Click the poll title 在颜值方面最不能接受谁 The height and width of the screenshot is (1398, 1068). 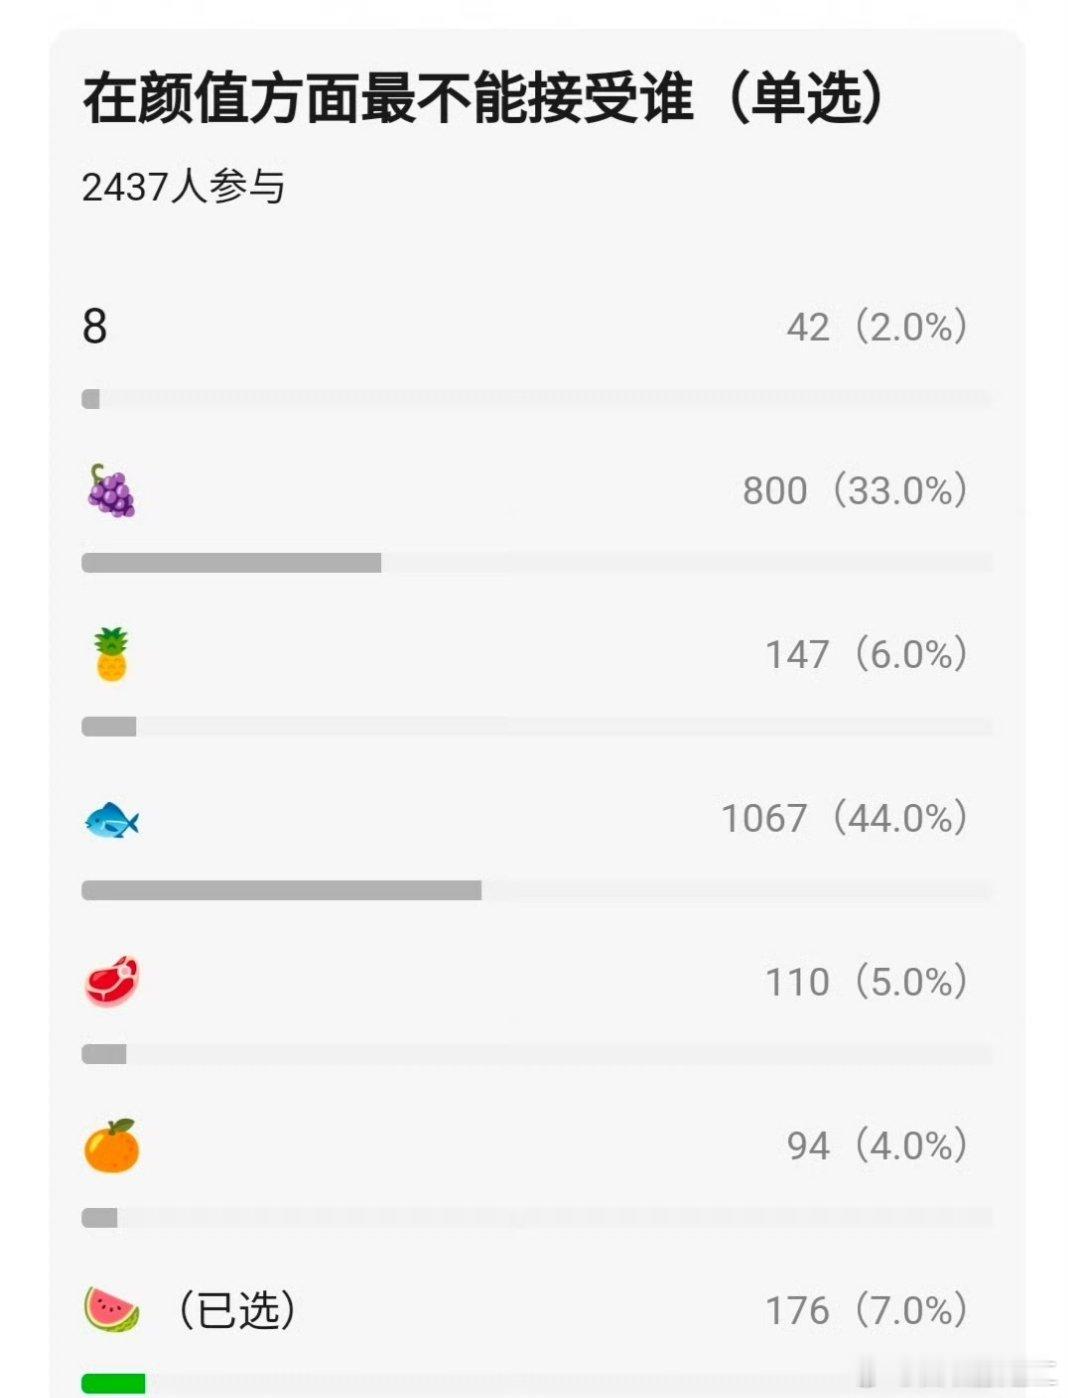388,99
